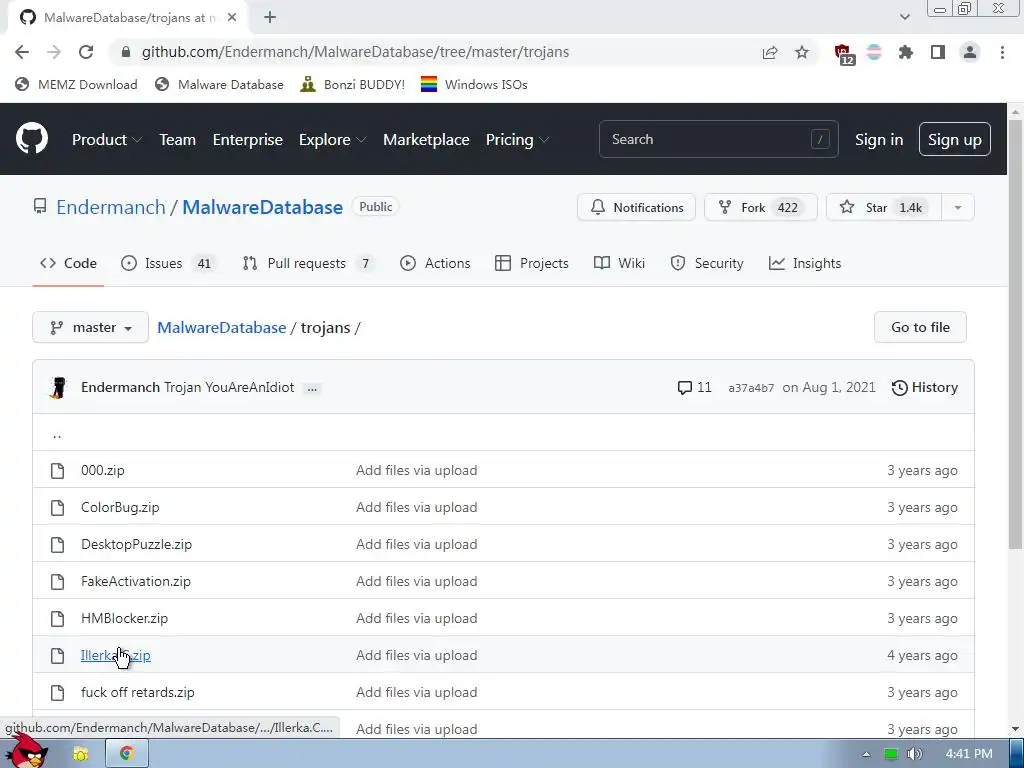Toggle the browser side panel icon
The height and width of the screenshot is (768, 1024).
(938, 52)
